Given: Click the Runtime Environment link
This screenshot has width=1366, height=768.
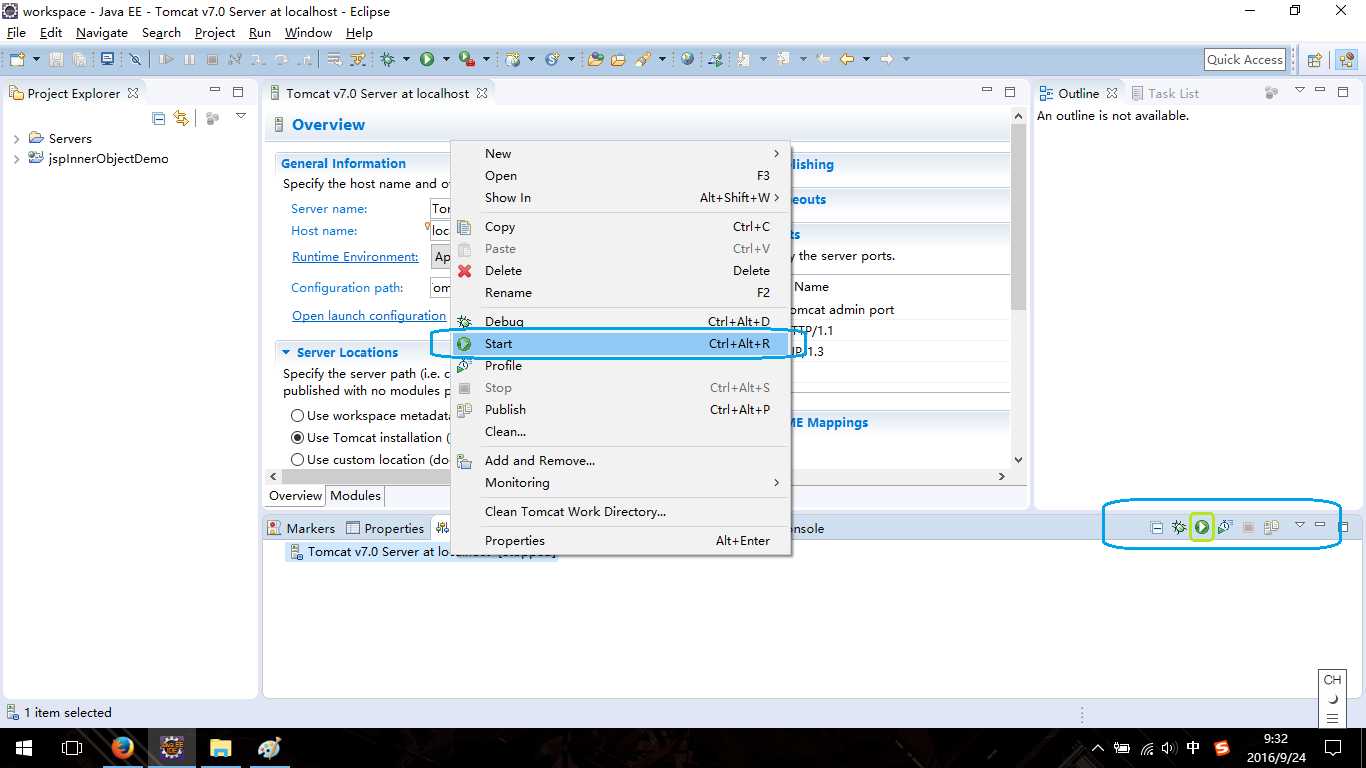Looking at the screenshot, I should [x=355, y=257].
